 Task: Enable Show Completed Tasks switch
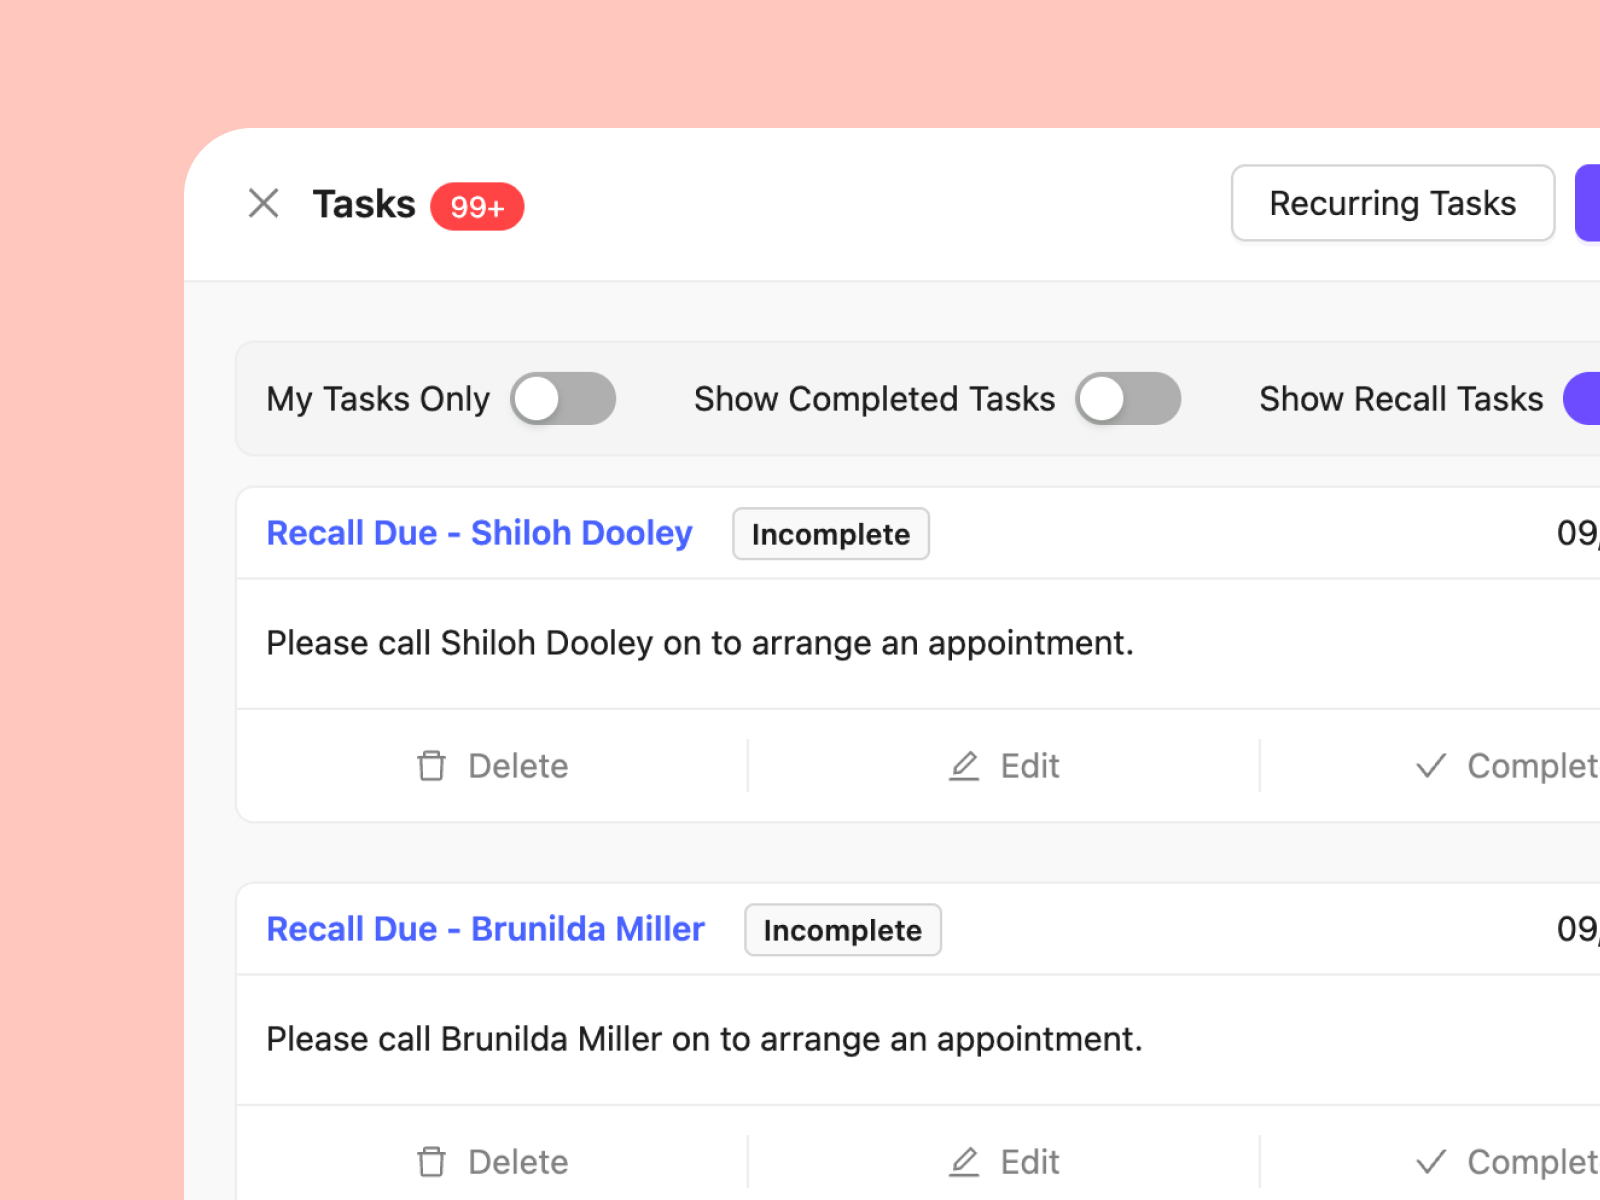[1128, 398]
